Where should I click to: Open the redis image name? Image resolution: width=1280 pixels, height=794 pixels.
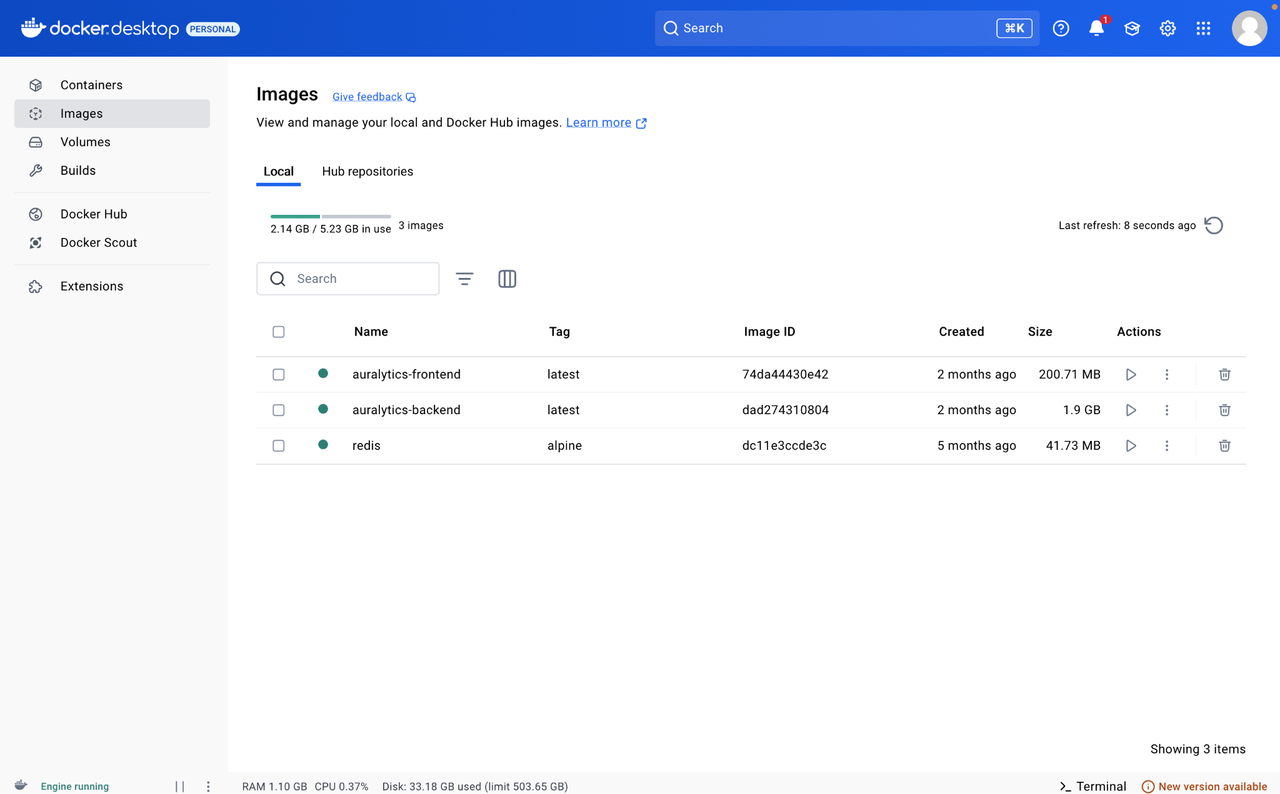pos(366,446)
